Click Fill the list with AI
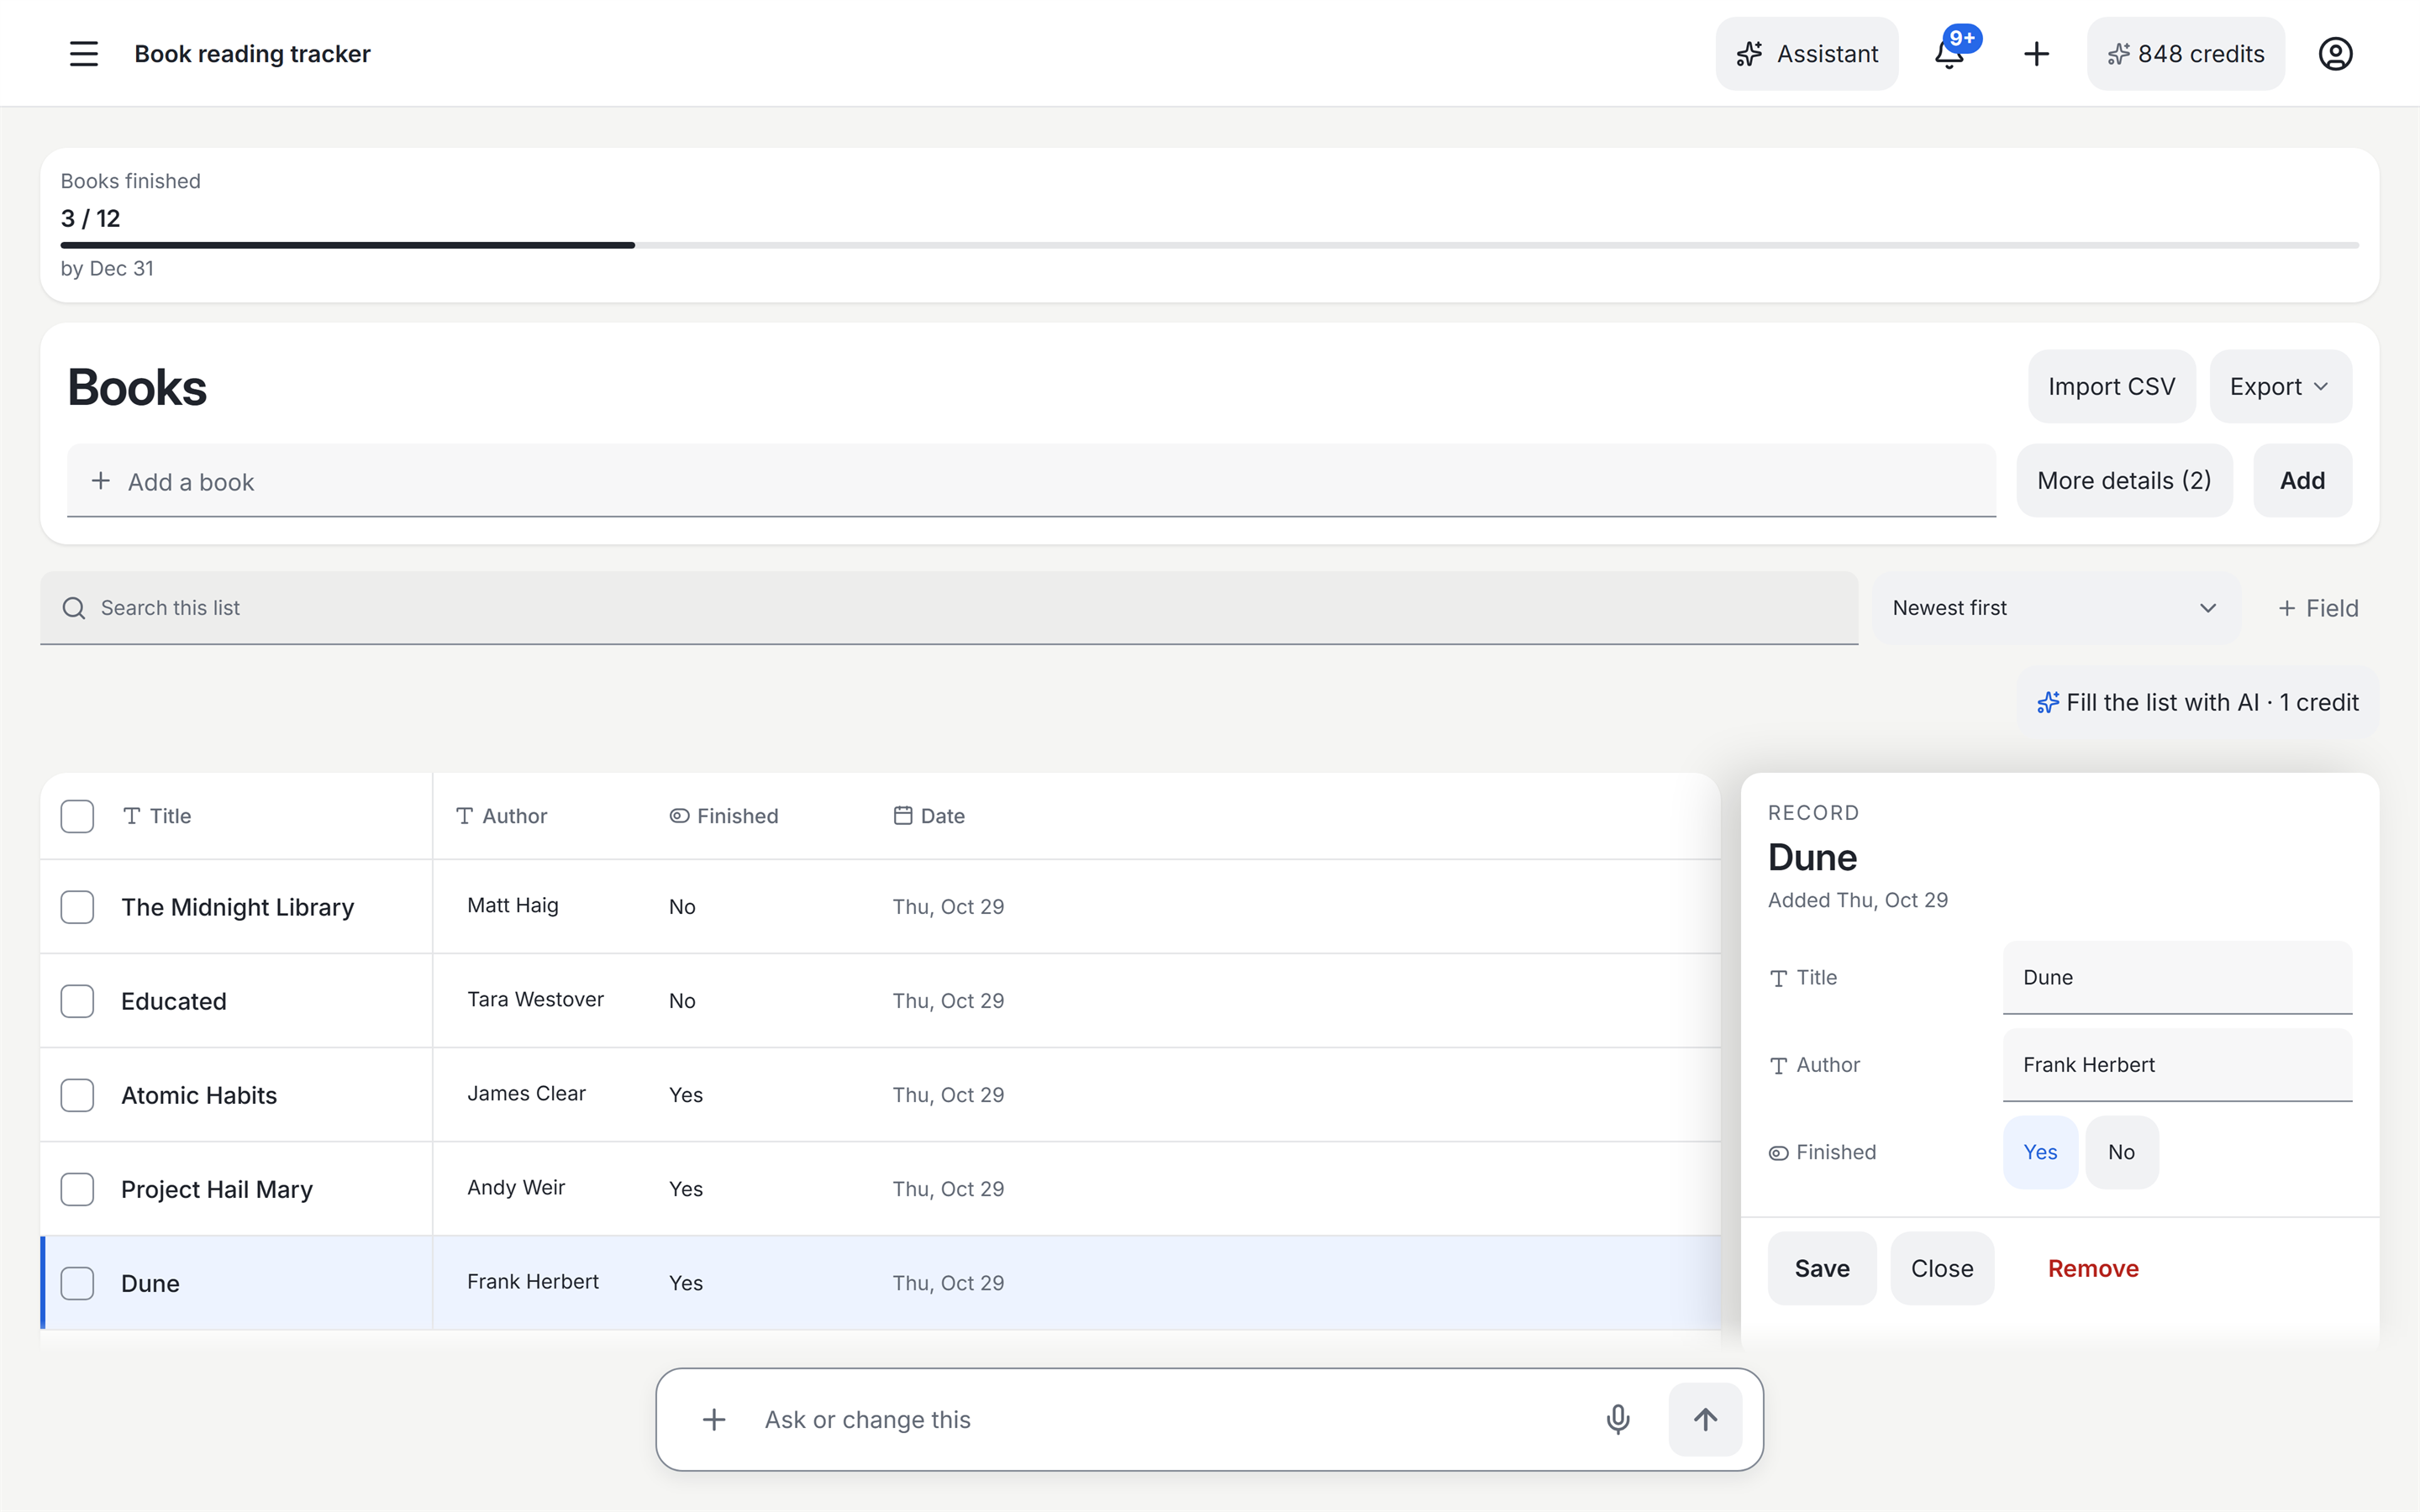The image size is (2420, 1512). (x=2198, y=703)
